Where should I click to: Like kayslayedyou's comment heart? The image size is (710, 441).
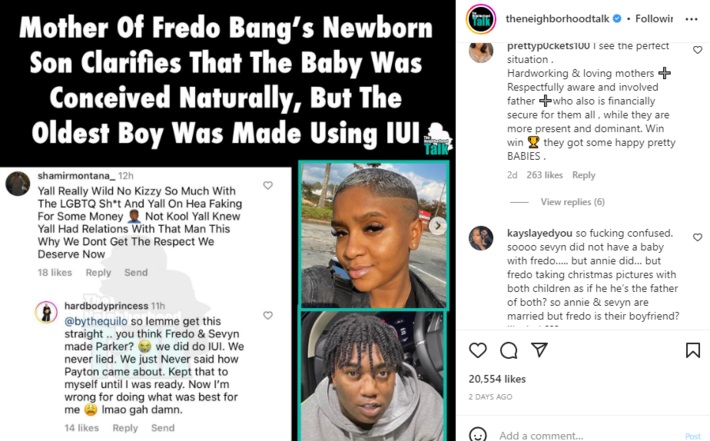pyautogui.click(x=697, y=237)
